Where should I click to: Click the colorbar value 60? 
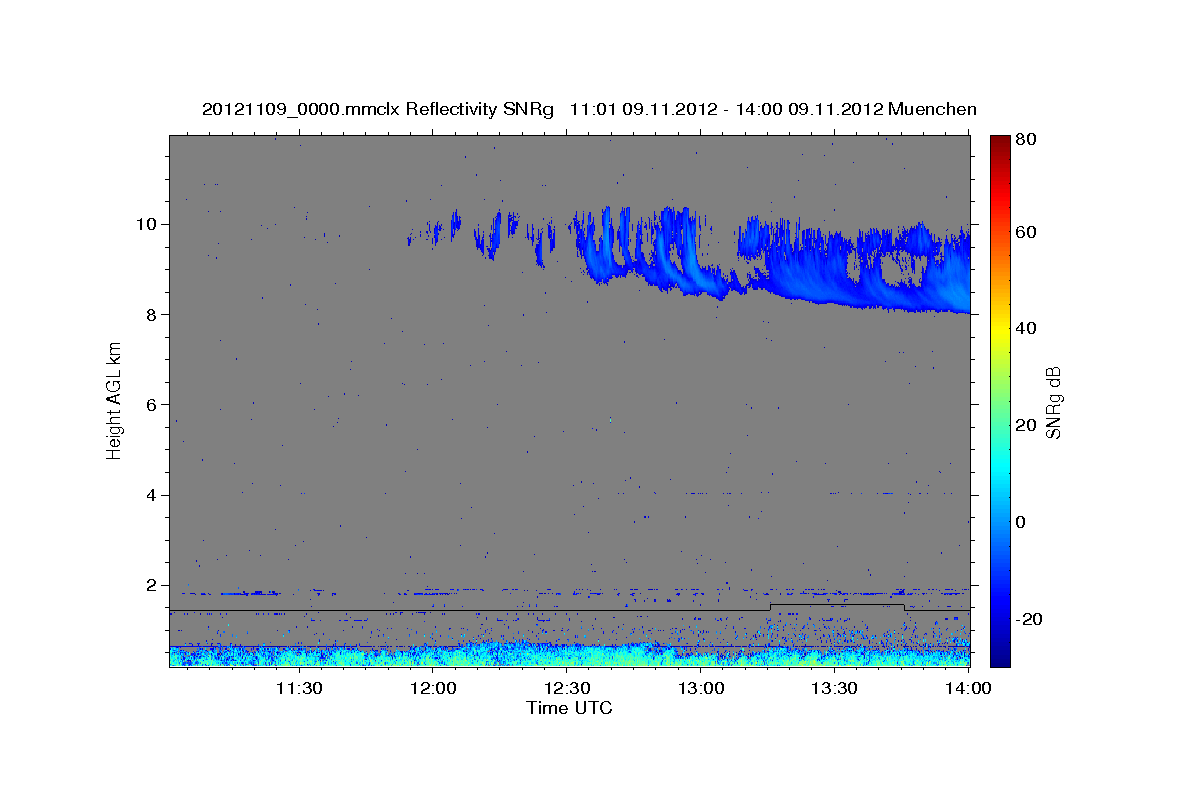click(x=1027, y=233)
